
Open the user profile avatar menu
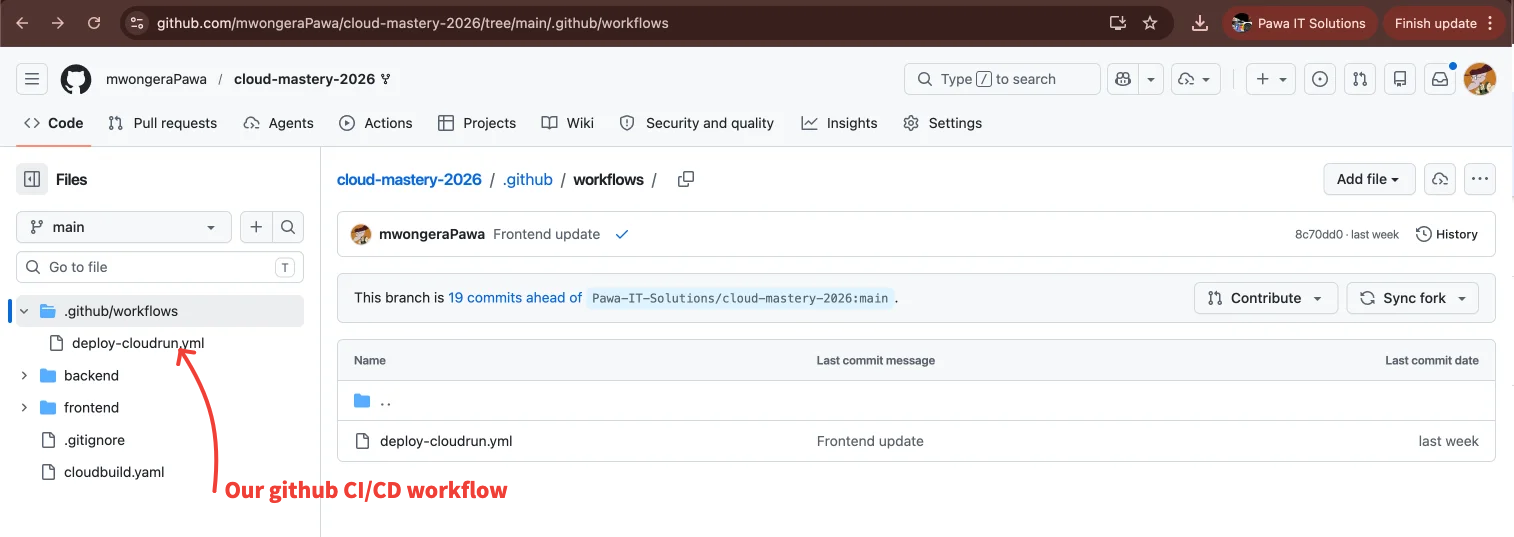coord(1480,79)
